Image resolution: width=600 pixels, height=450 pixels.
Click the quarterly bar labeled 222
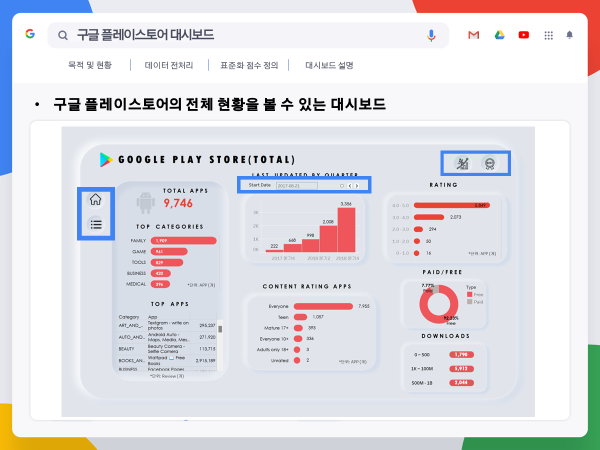(274, 251)
